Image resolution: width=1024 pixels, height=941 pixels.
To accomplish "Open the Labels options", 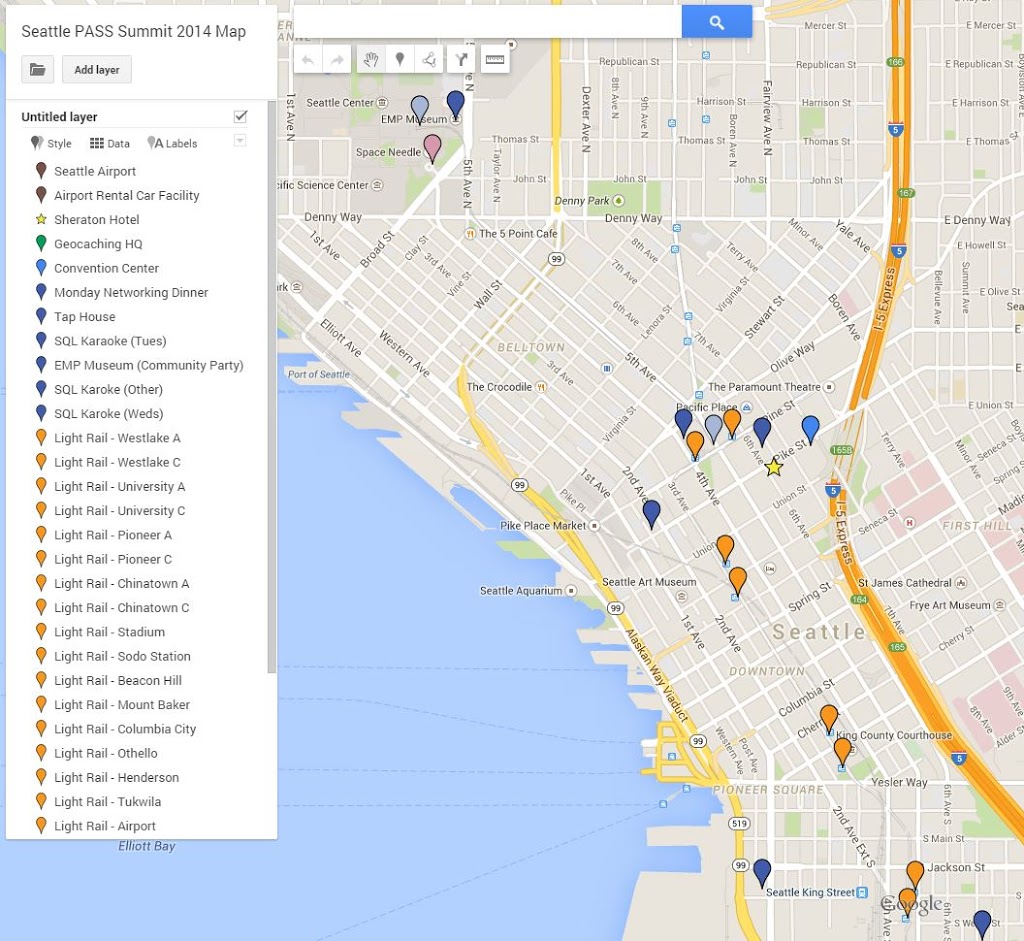I will [172, 143].
